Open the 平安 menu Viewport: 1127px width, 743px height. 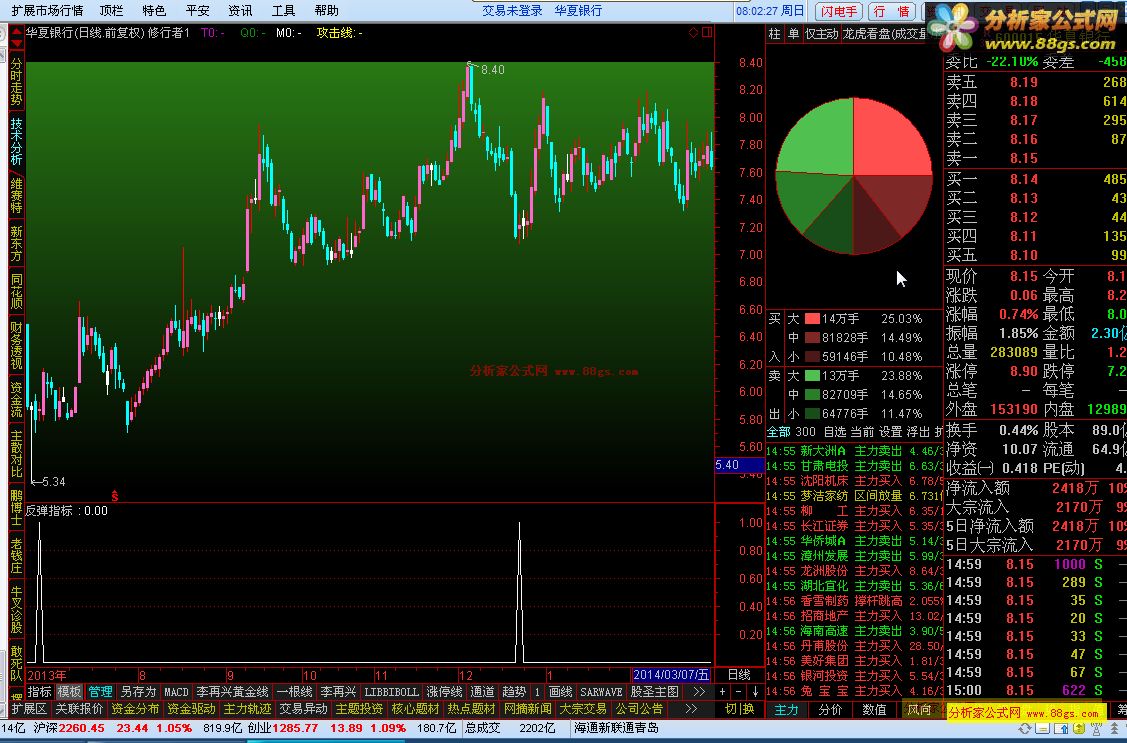coord(197,11)
